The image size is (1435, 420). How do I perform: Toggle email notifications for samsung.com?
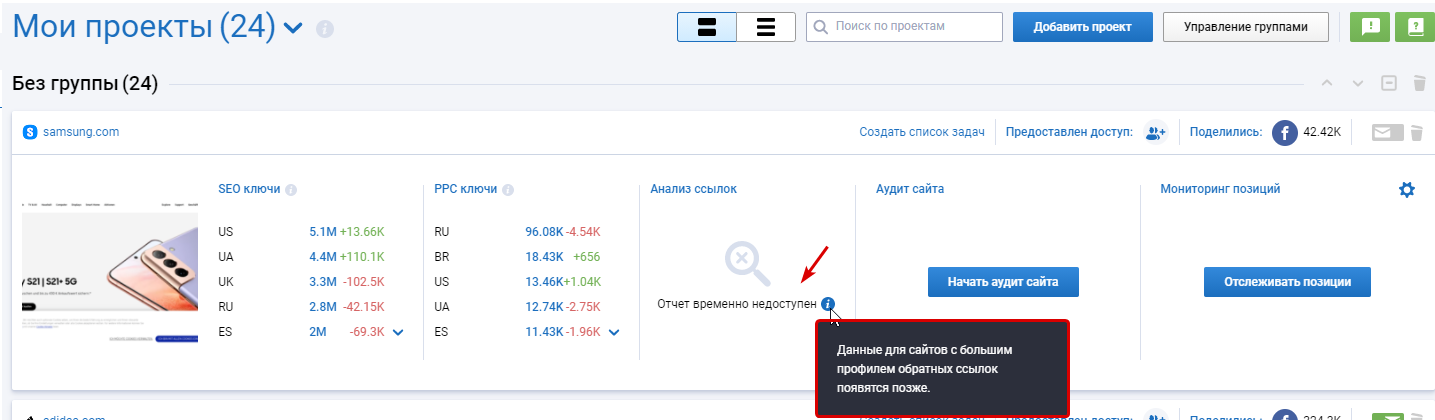click(x=1387, y=132)
